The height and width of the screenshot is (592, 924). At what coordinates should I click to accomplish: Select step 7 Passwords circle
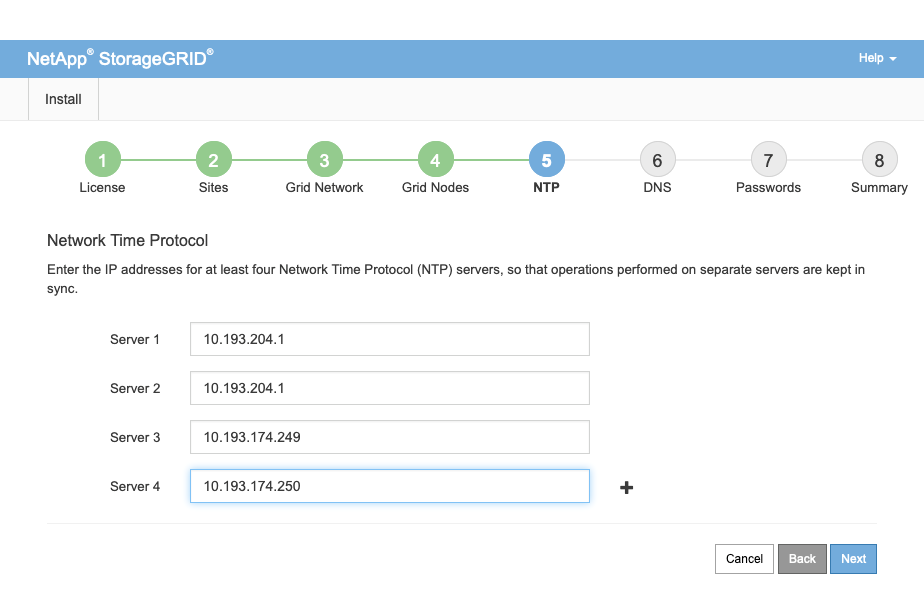[x=768, y=160]
